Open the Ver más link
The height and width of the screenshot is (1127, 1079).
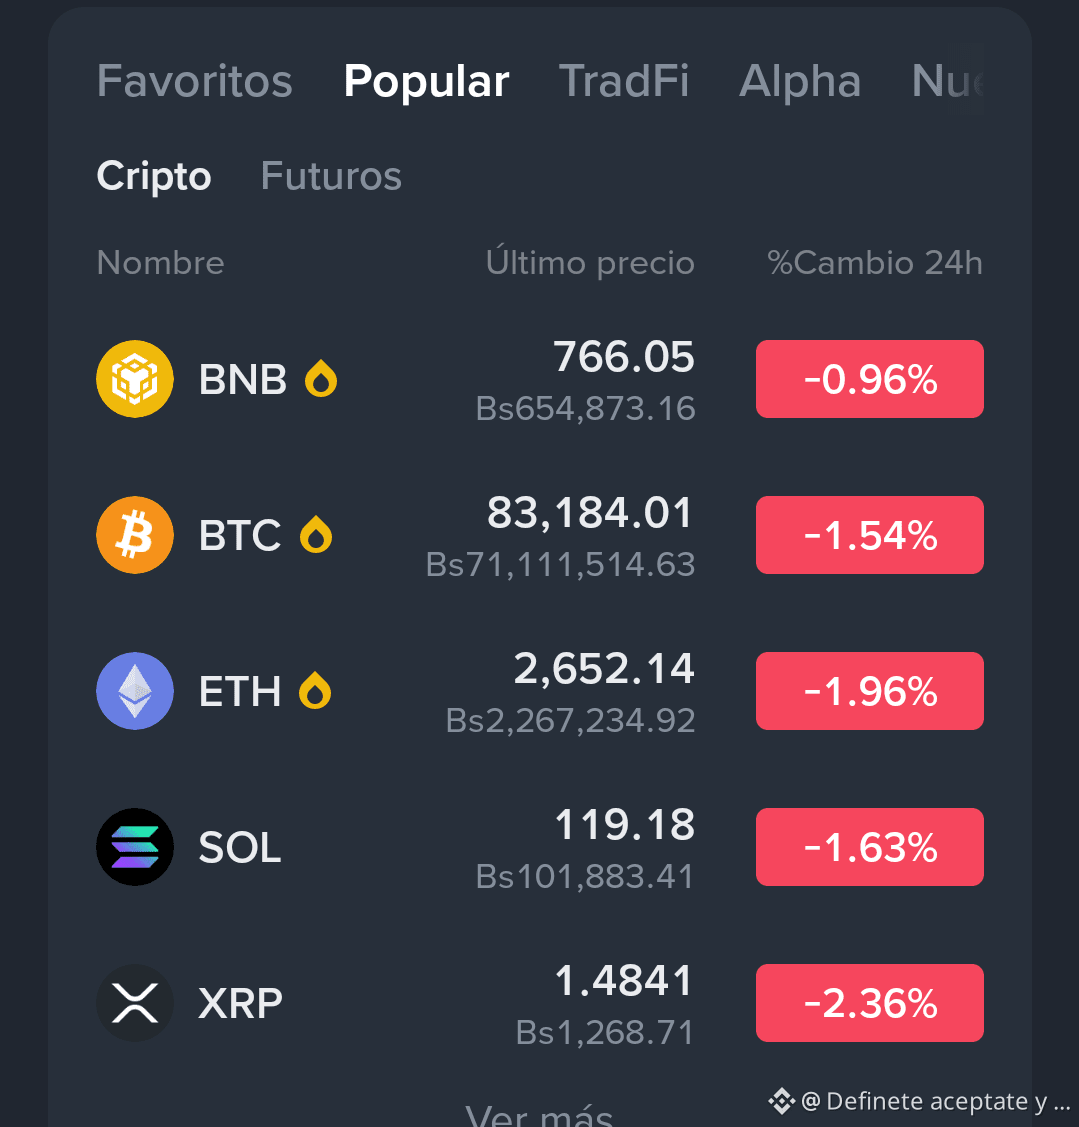pos(539,1116)
